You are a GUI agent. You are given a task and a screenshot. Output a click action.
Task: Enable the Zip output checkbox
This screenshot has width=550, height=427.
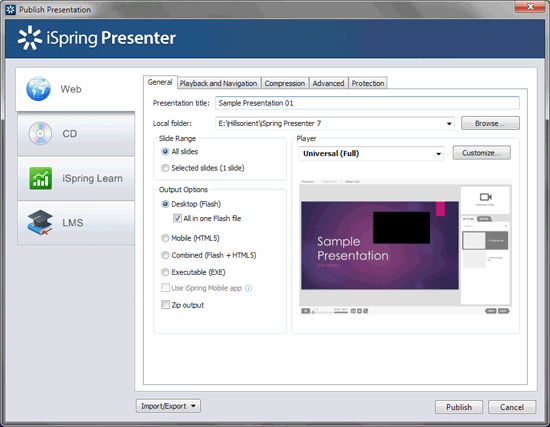[165, 305]
